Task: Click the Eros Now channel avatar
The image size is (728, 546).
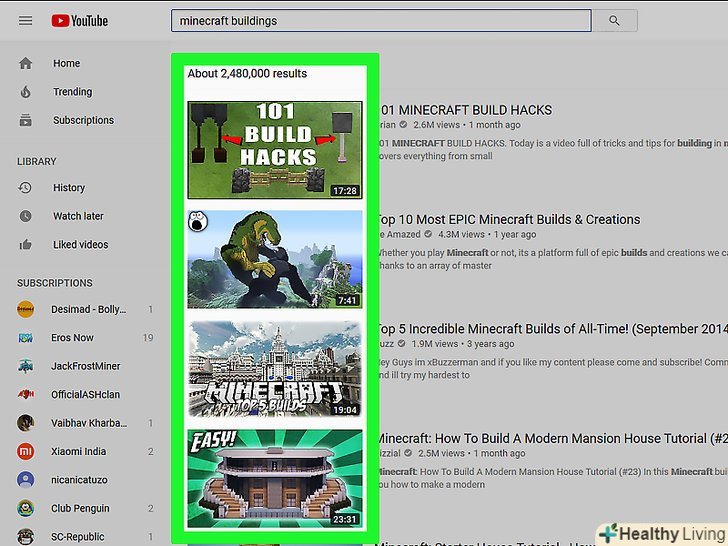Action: point(26,338)
